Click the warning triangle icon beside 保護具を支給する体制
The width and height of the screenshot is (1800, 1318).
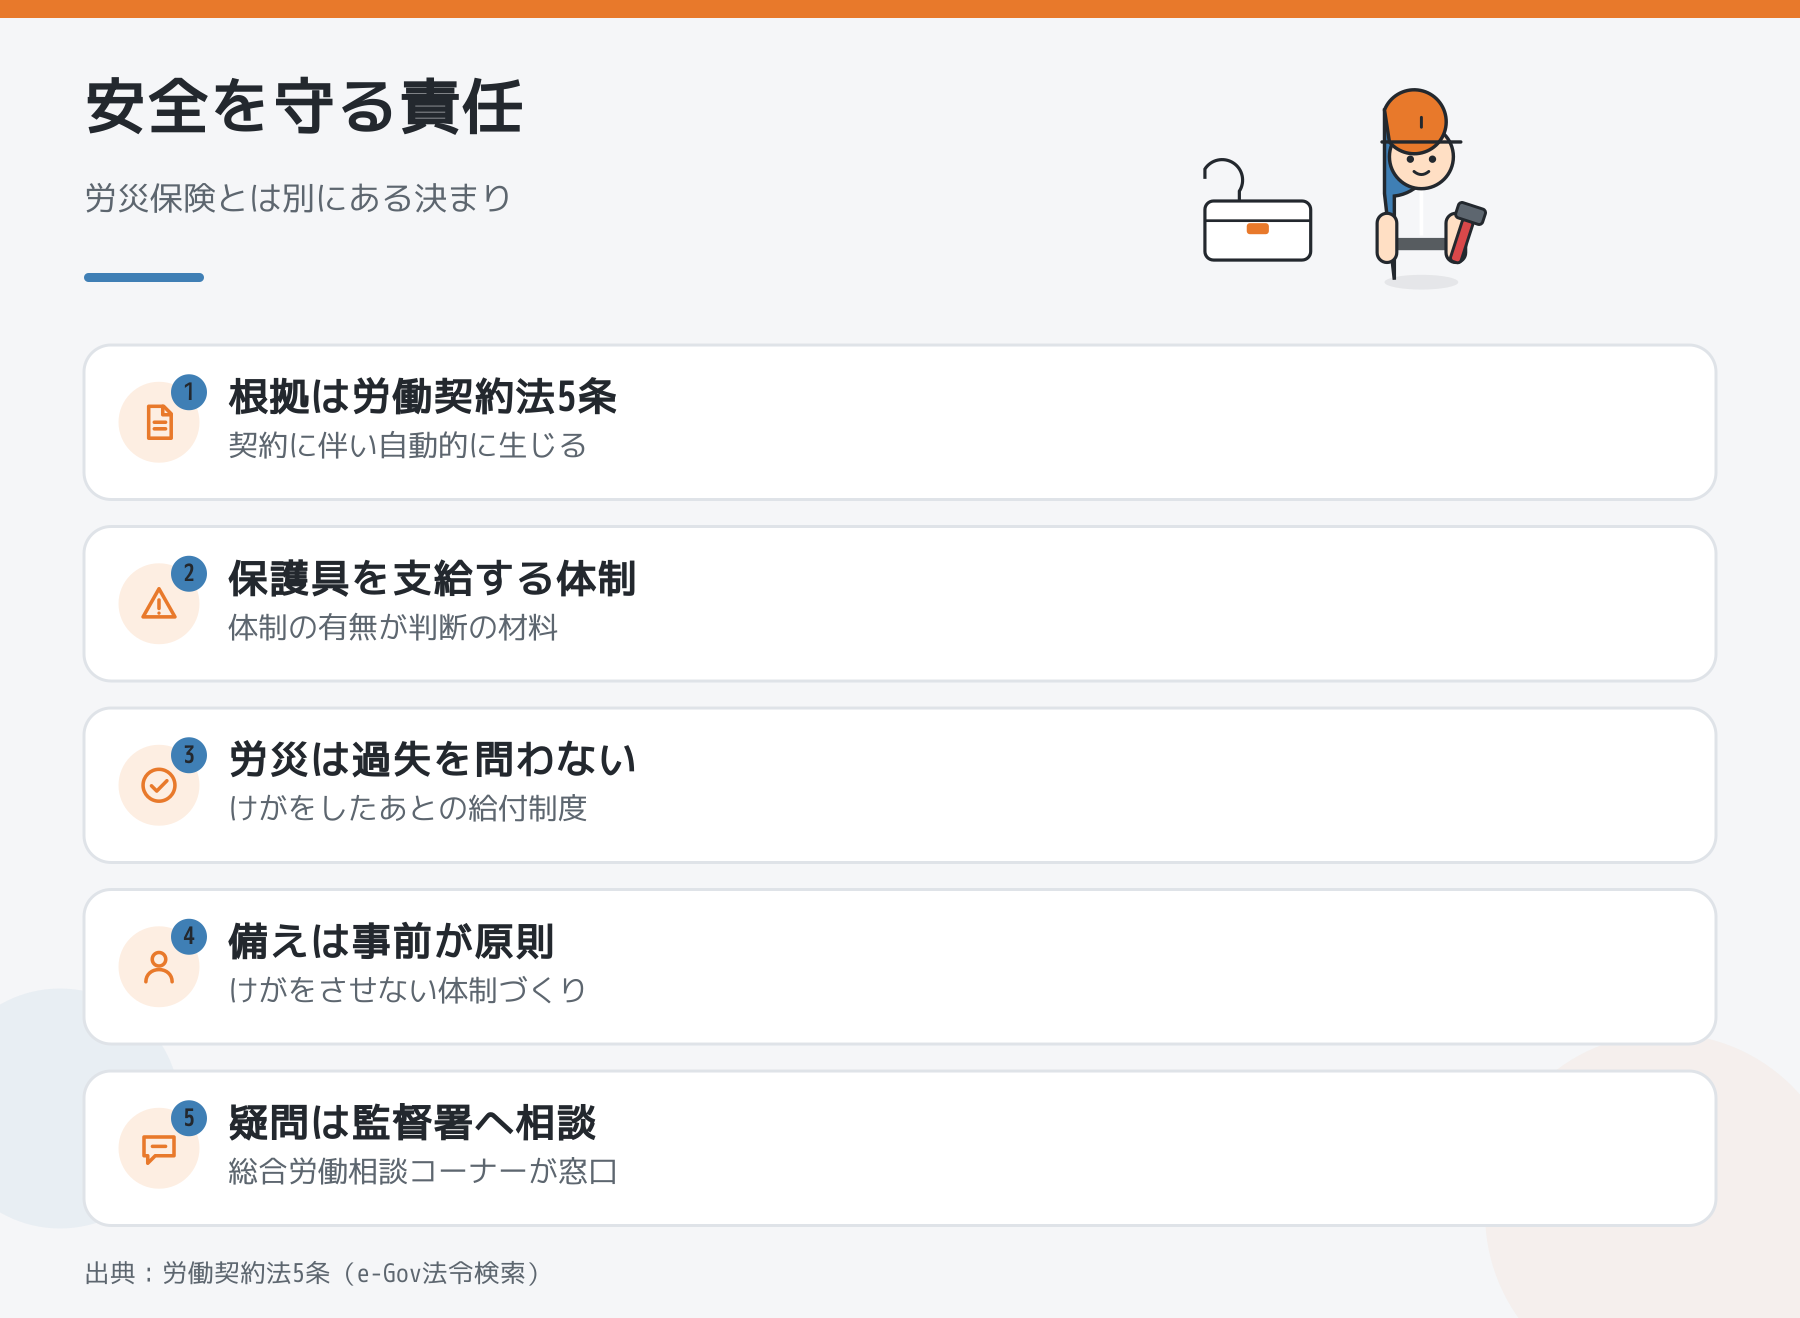(159, 604)
